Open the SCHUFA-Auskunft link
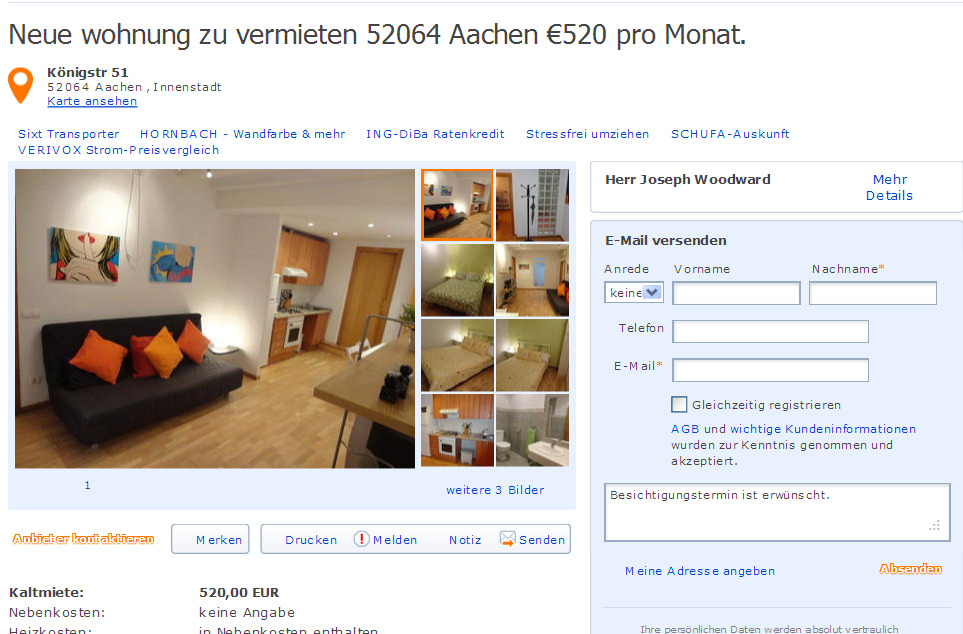Screen dimensions: 963x634 pyautogui.click(x=730, y=134)
